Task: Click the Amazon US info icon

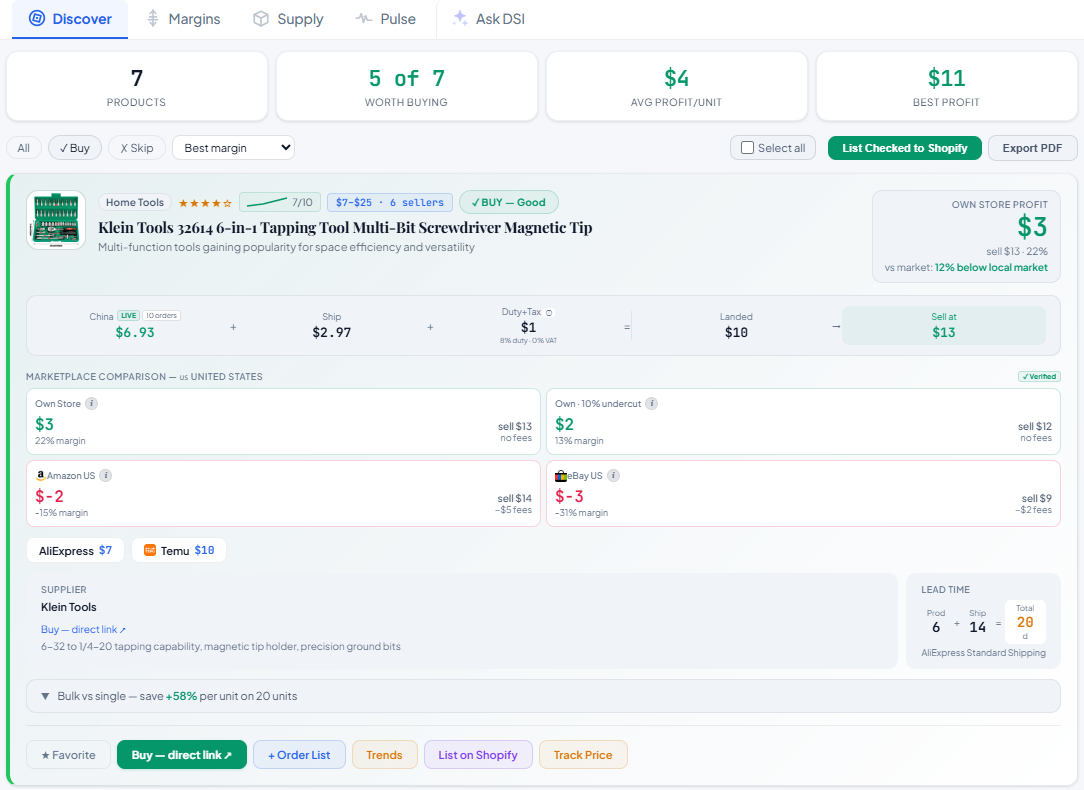Action: click(106, 476)
